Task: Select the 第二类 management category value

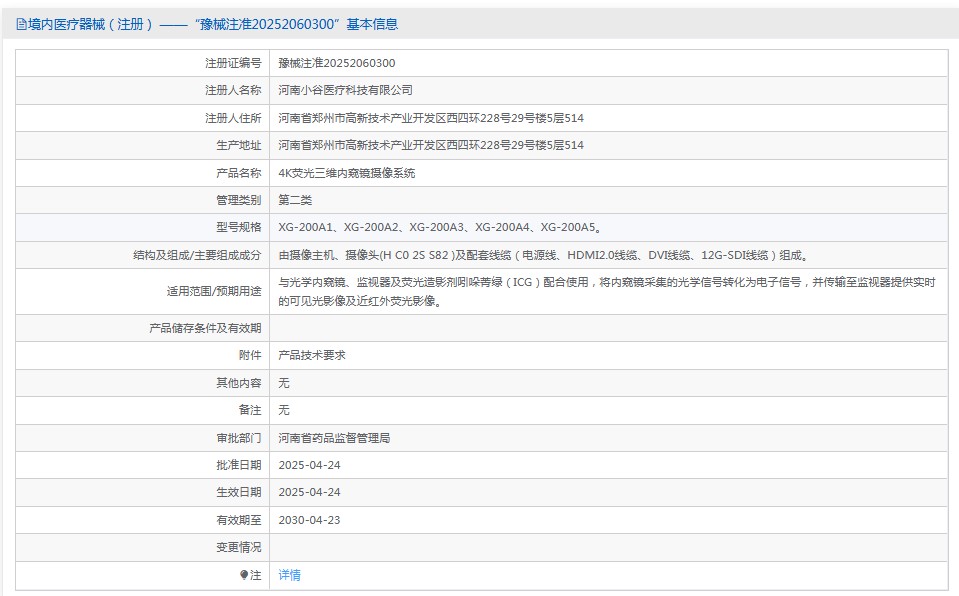Action: pyautogui.click(x=295, y=200)
